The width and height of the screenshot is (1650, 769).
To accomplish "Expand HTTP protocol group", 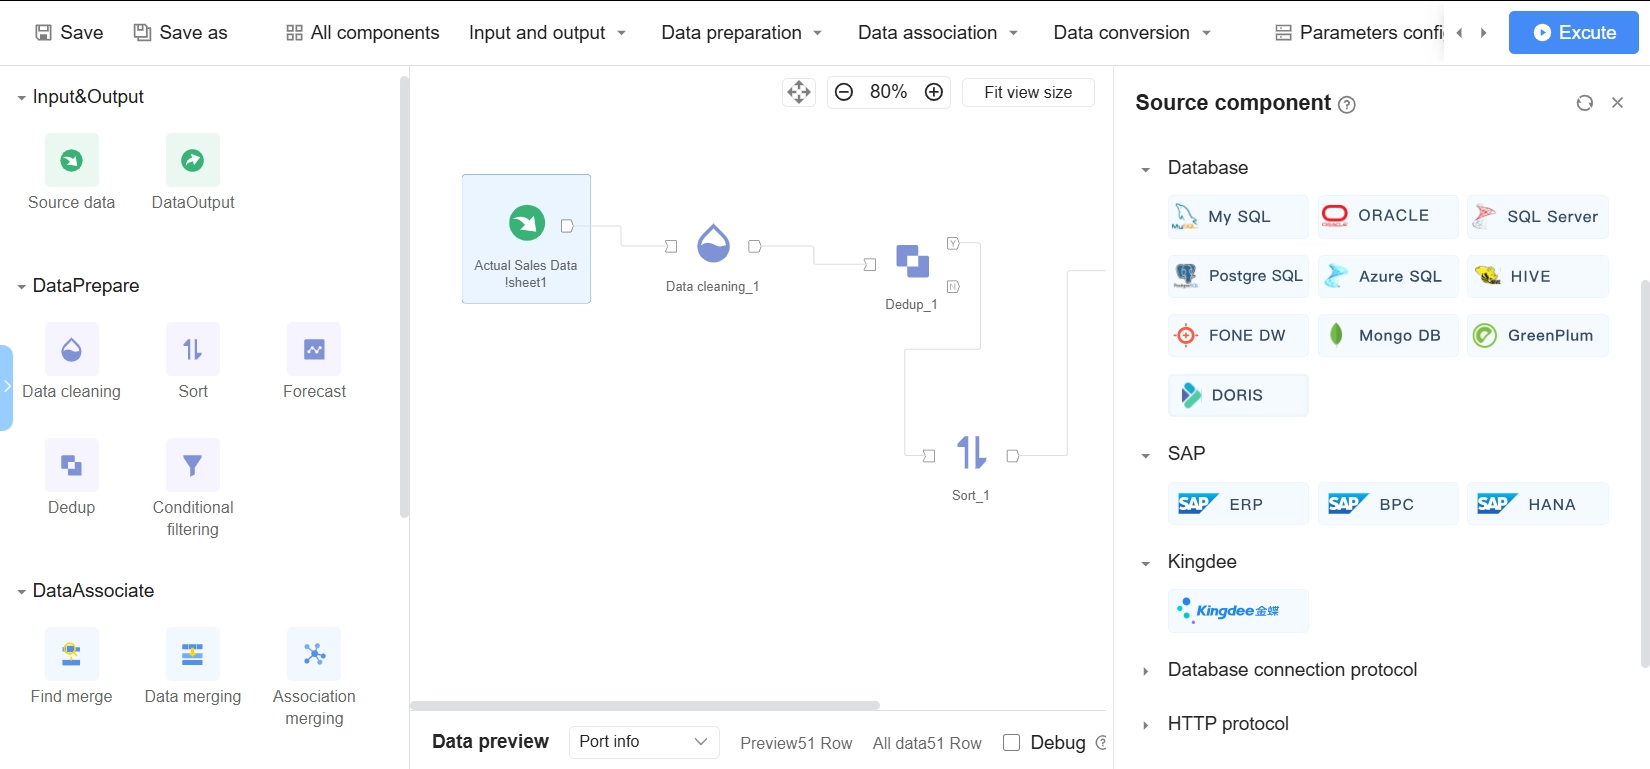I will point(1146,725).
